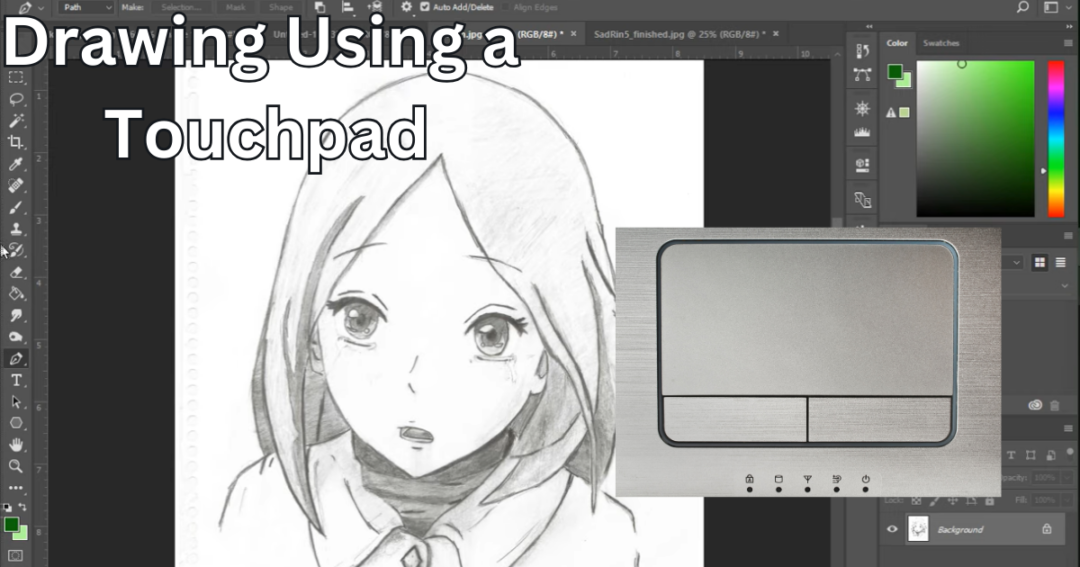Open the History panel icon
Screen dimensions: 1080x567
click(x=862, y=51)
